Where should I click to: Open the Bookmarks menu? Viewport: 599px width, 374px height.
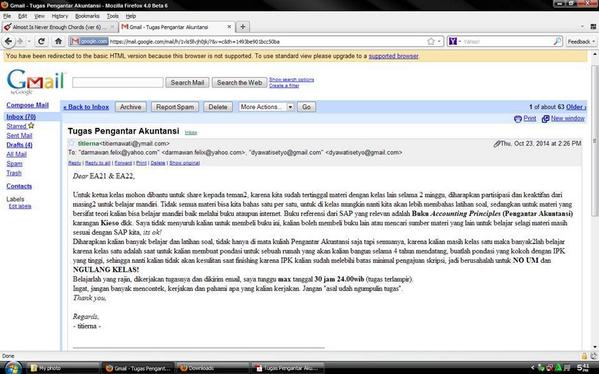point(87,16)
